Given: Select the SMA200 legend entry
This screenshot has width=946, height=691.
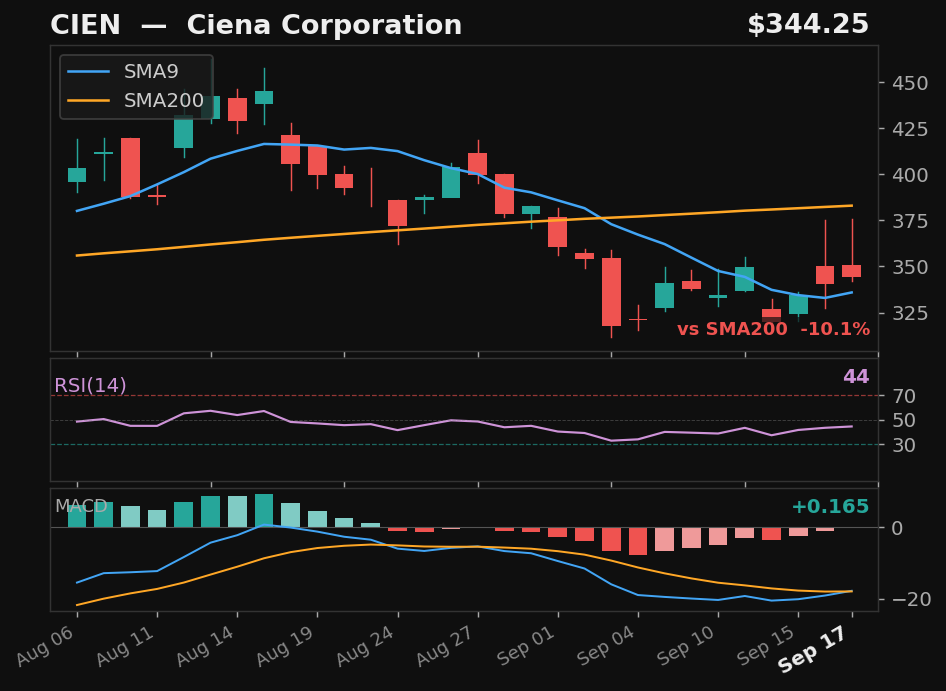Looking at the screenshot, I should 136,100.
